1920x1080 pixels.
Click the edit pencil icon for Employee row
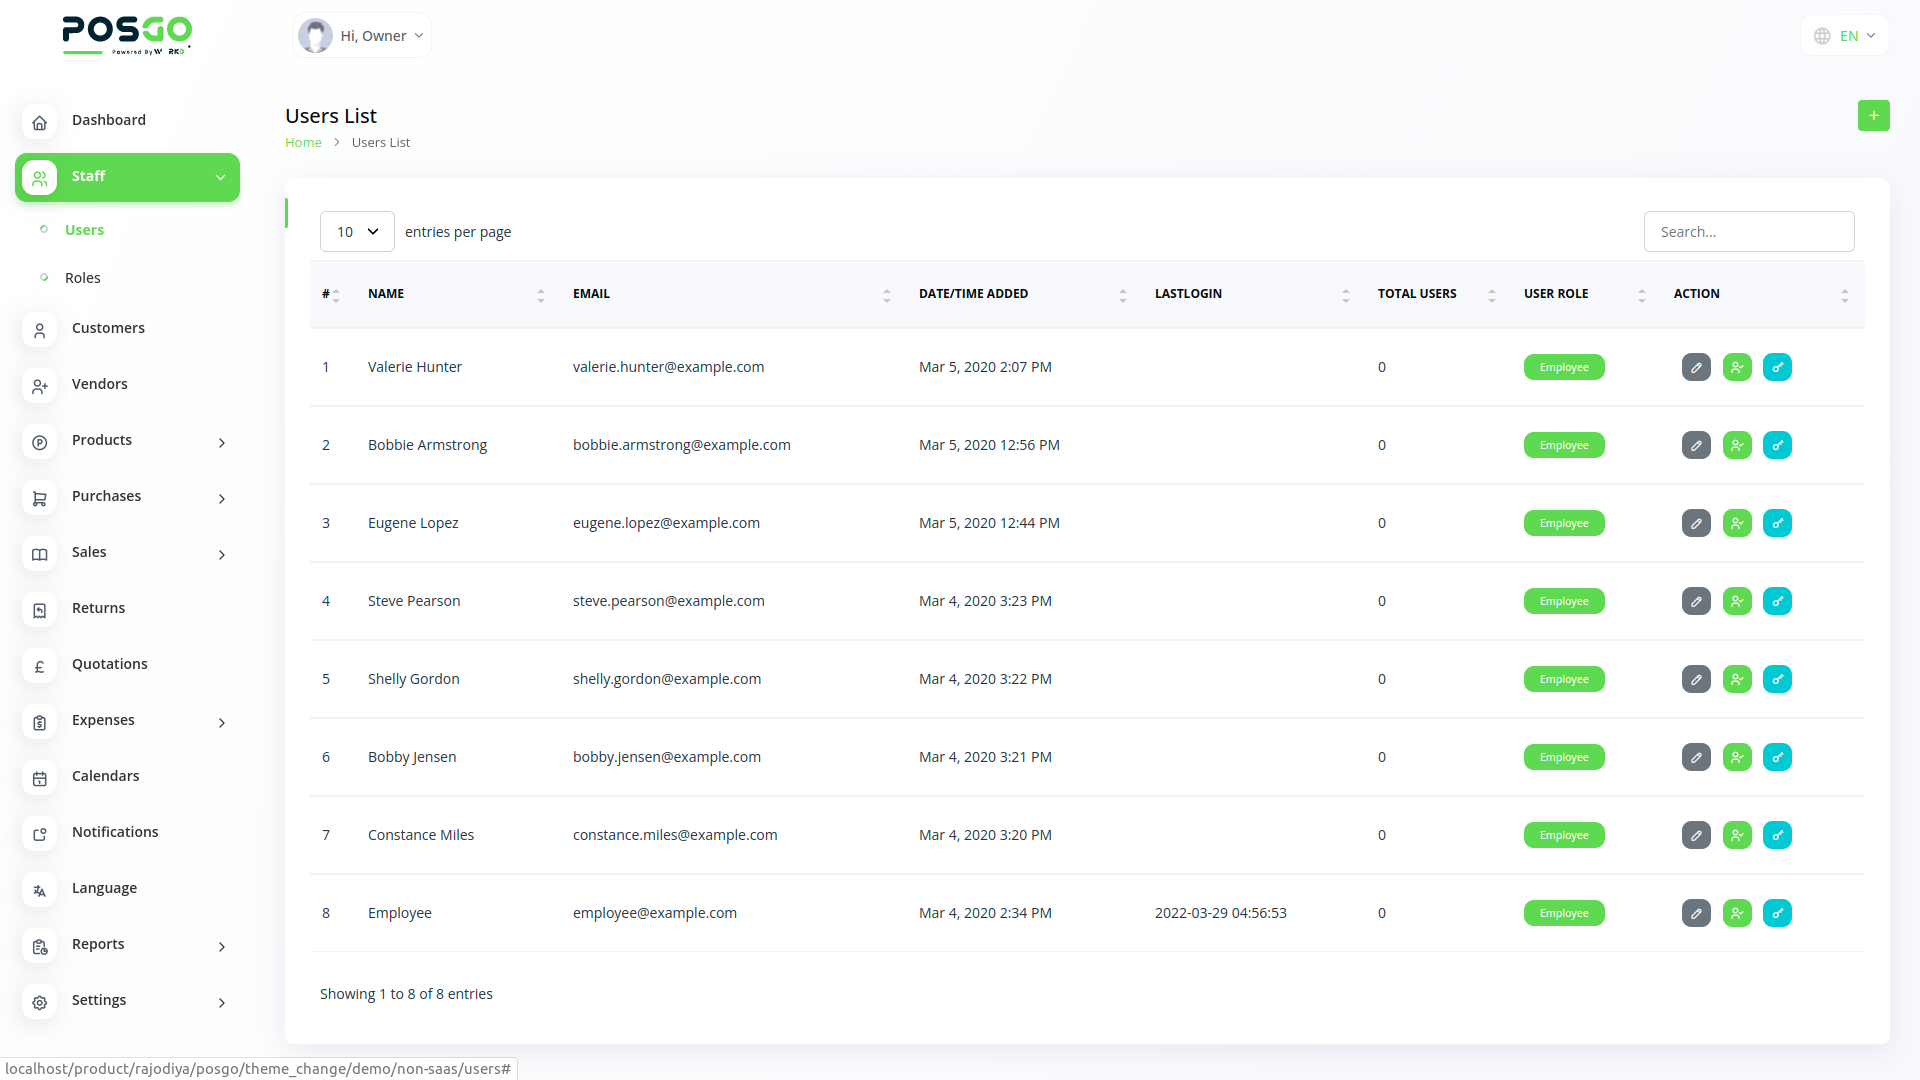[x=1696, y=913]
